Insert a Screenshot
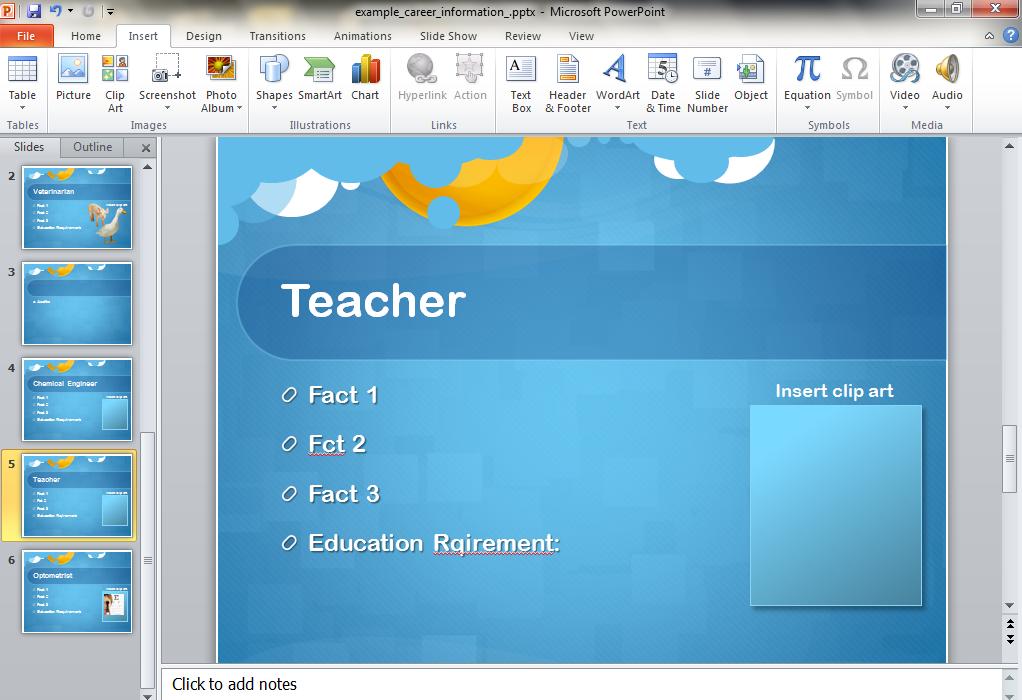This screenshot has width=1022, height=700. click(166, 75)
